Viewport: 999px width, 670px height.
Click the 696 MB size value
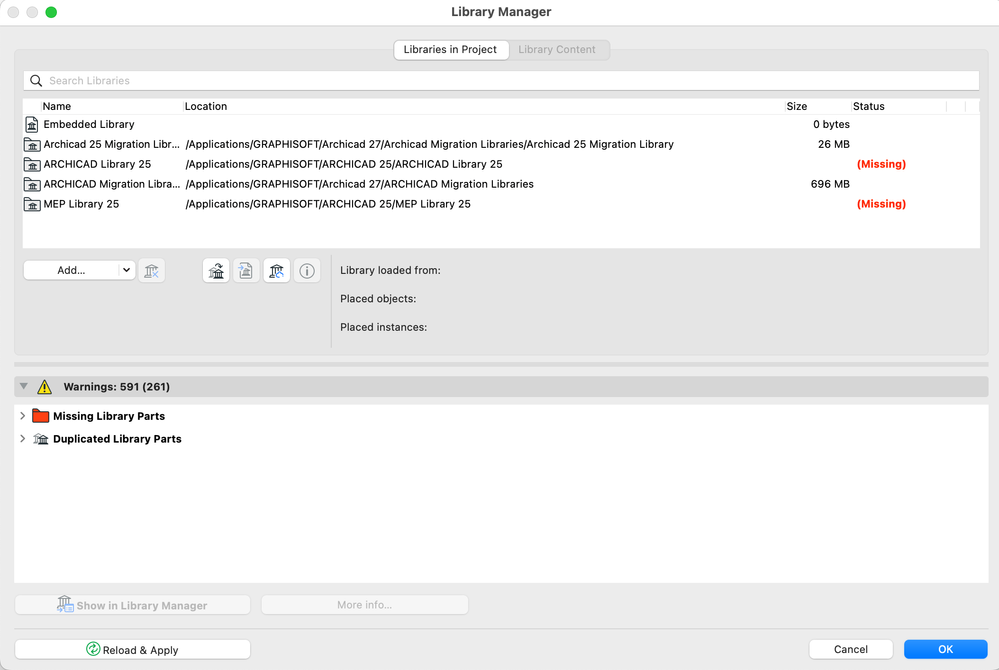pyautogui.click(x=830, y=184)
